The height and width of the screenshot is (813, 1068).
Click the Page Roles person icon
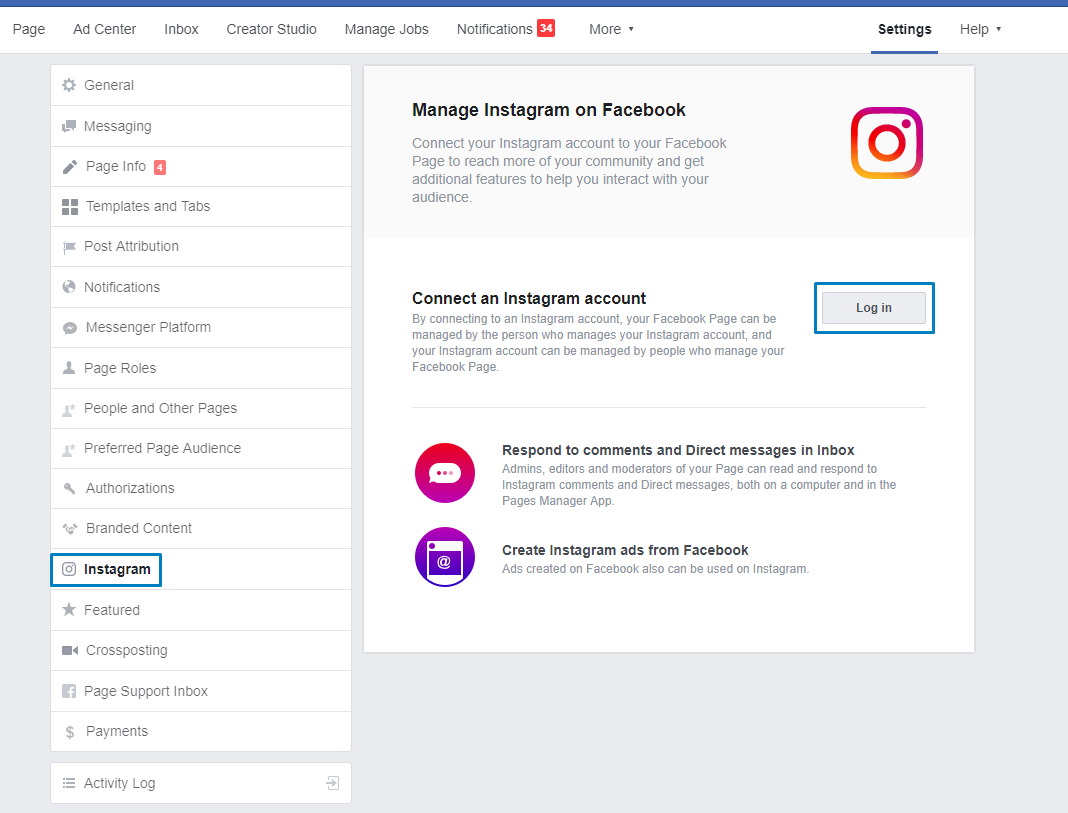[x=69, y=368]
